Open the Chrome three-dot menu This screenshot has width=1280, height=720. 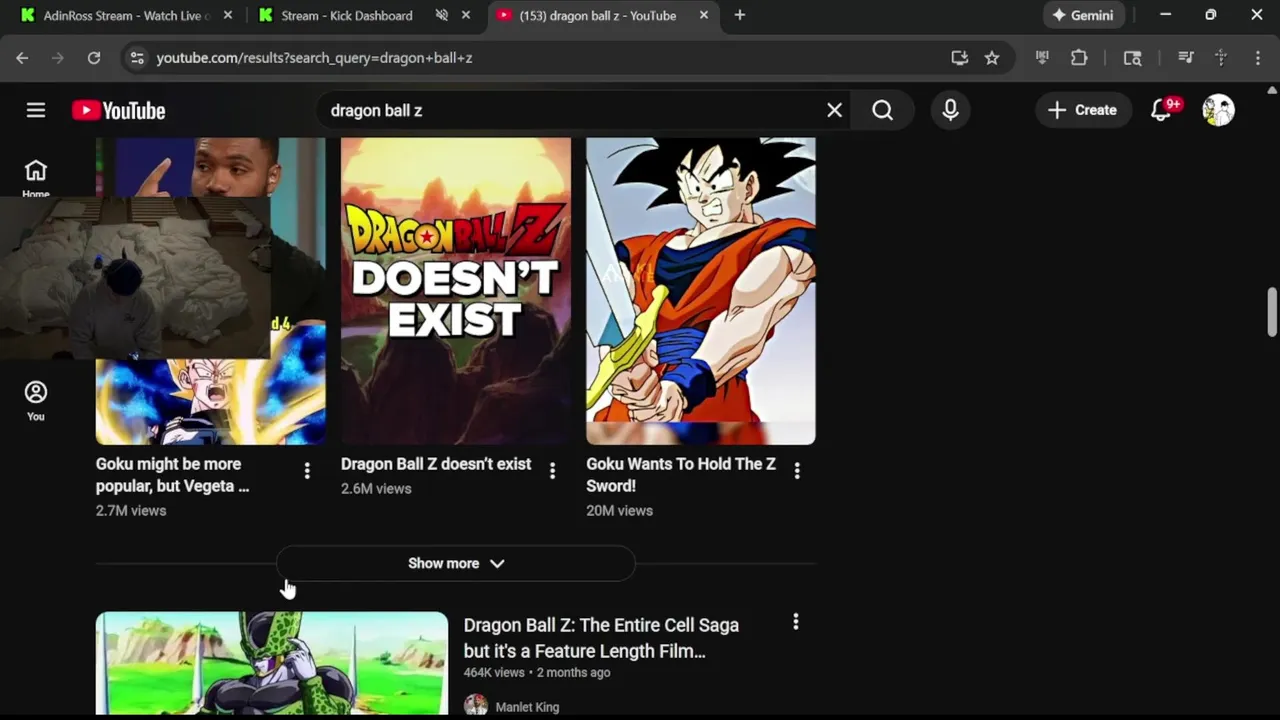pyautogui.click(x=1258, y=58)
